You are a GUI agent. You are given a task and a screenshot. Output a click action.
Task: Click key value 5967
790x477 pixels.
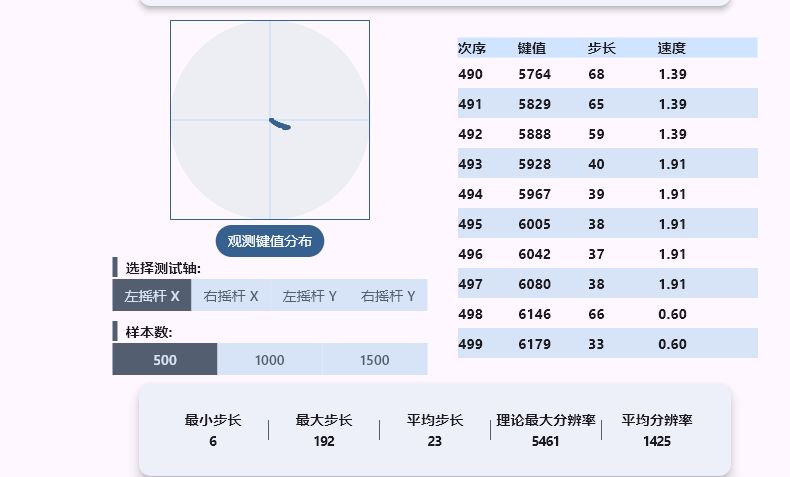[535, 194]
